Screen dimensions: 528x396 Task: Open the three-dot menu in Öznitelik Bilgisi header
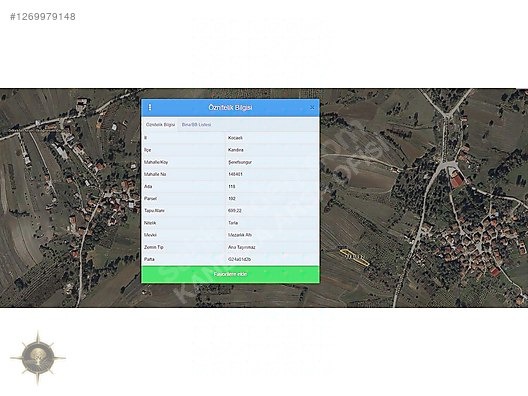tap(150, 107)
